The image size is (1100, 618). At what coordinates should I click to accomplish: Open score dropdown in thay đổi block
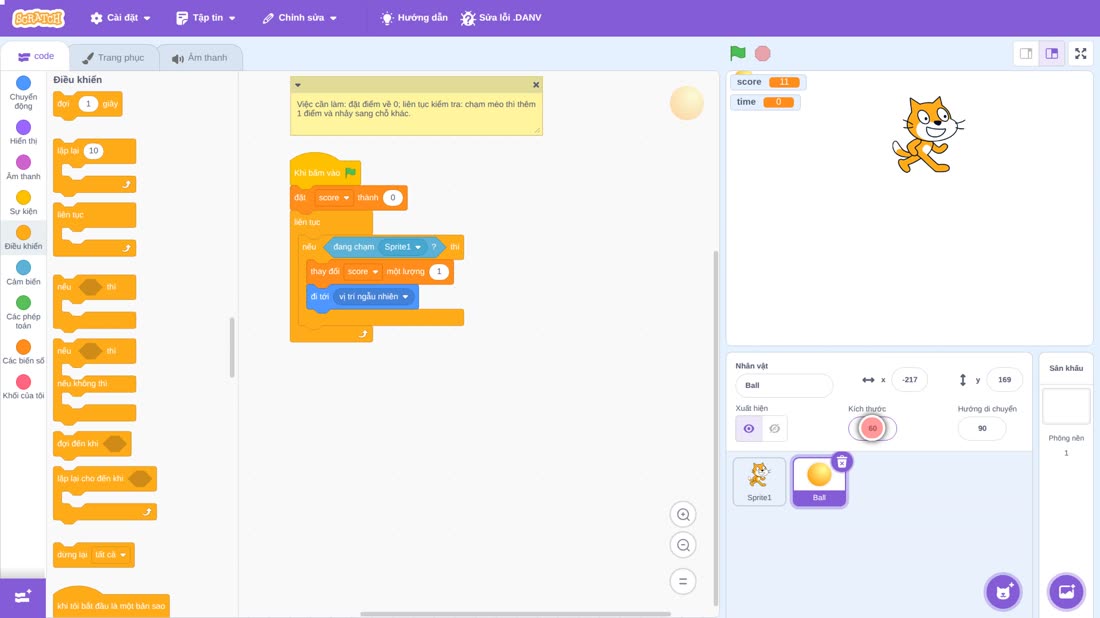click(362, 271)
